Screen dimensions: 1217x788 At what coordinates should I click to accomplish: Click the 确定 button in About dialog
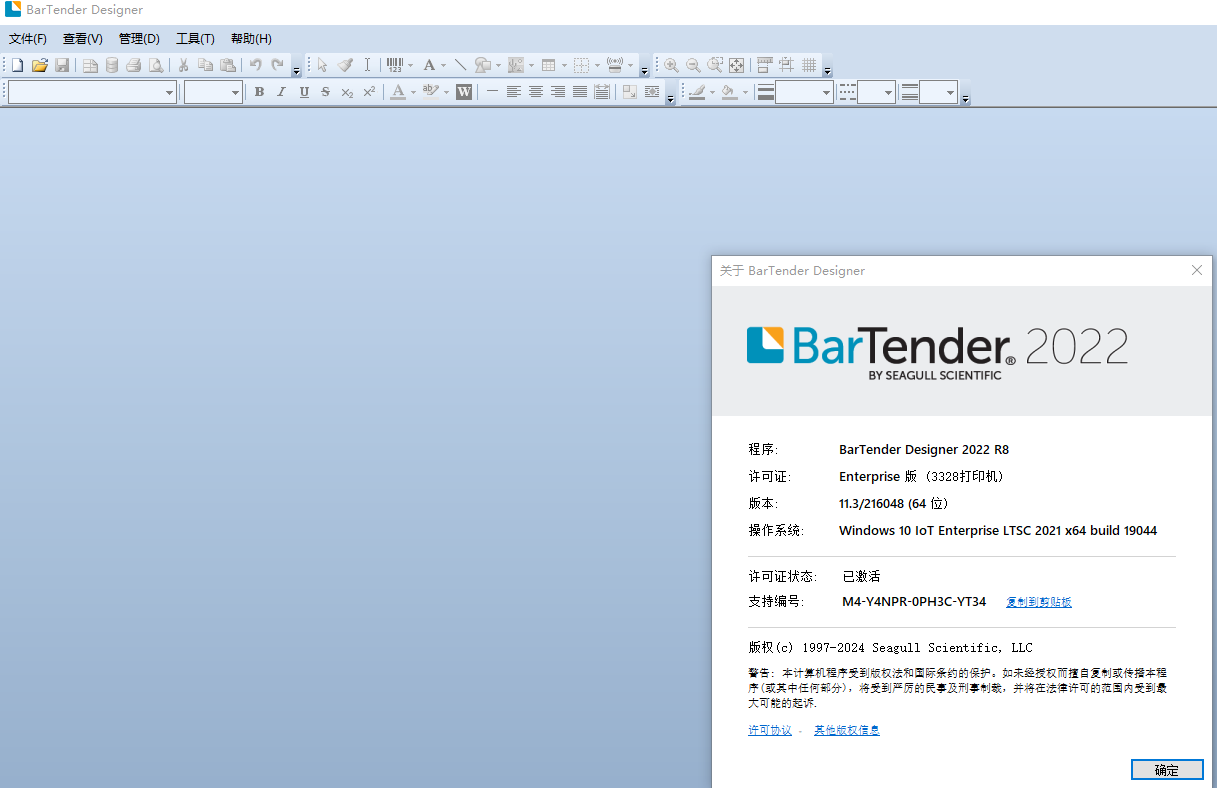point(1167,769)
